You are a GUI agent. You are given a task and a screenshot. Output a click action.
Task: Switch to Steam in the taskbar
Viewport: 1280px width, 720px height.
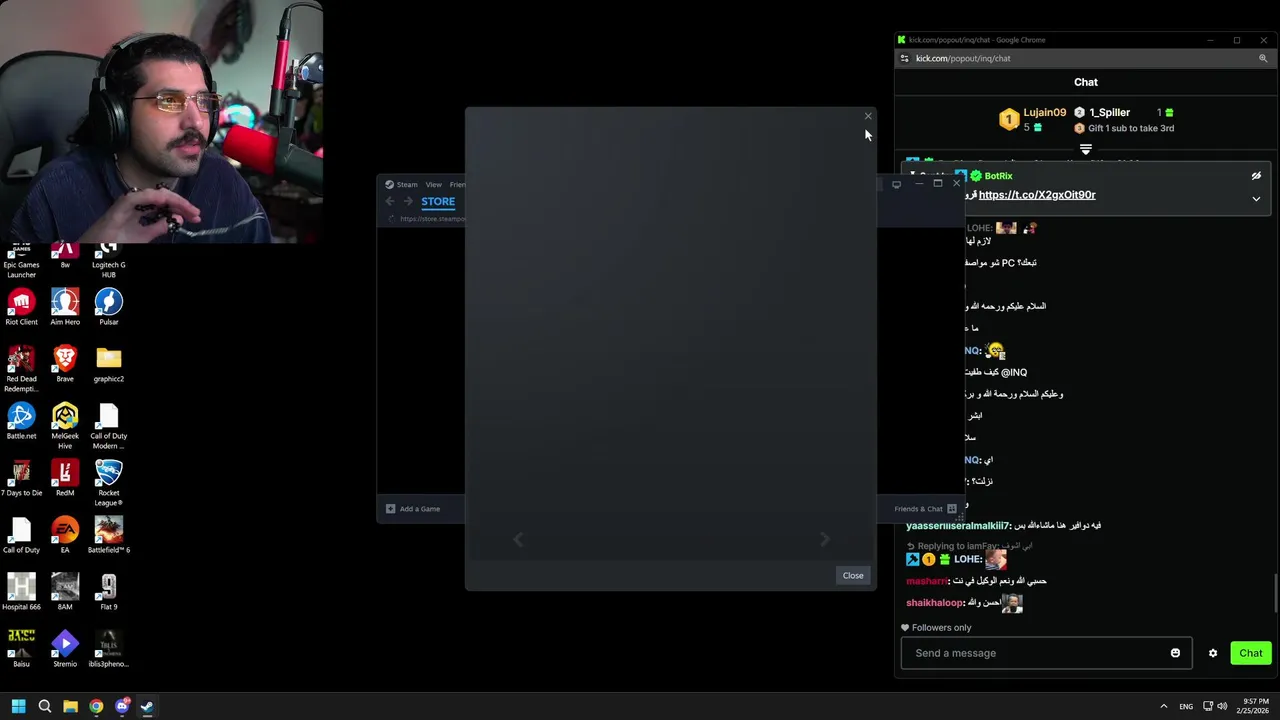[147, 707]
